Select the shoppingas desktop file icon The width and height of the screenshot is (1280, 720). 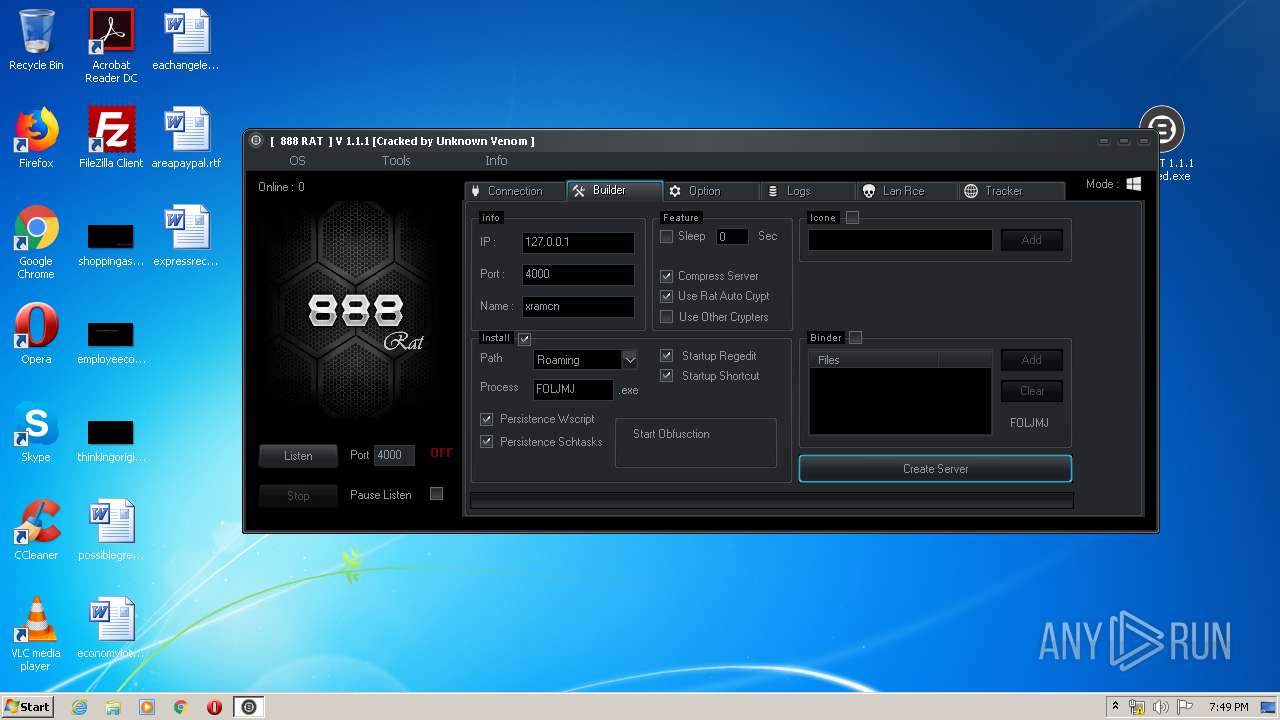pos(111,245)
